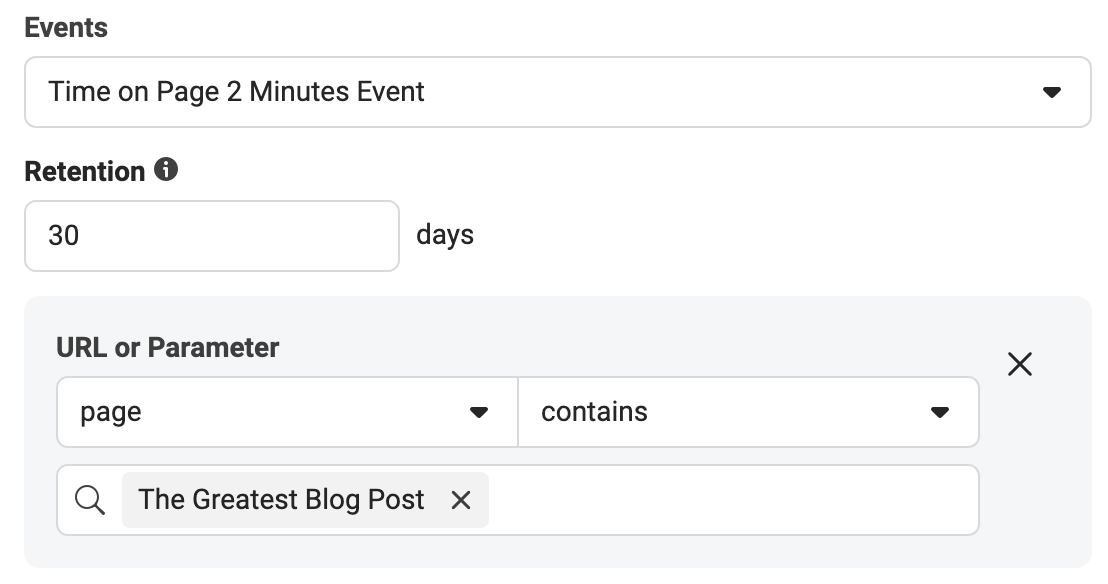Click the Retention label
Viewport: 1108px width, 584px height.
[85, 171]
